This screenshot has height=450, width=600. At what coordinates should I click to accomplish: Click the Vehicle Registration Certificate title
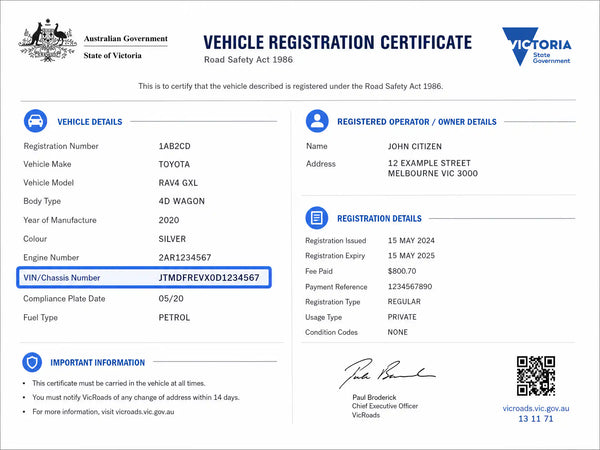338,42
